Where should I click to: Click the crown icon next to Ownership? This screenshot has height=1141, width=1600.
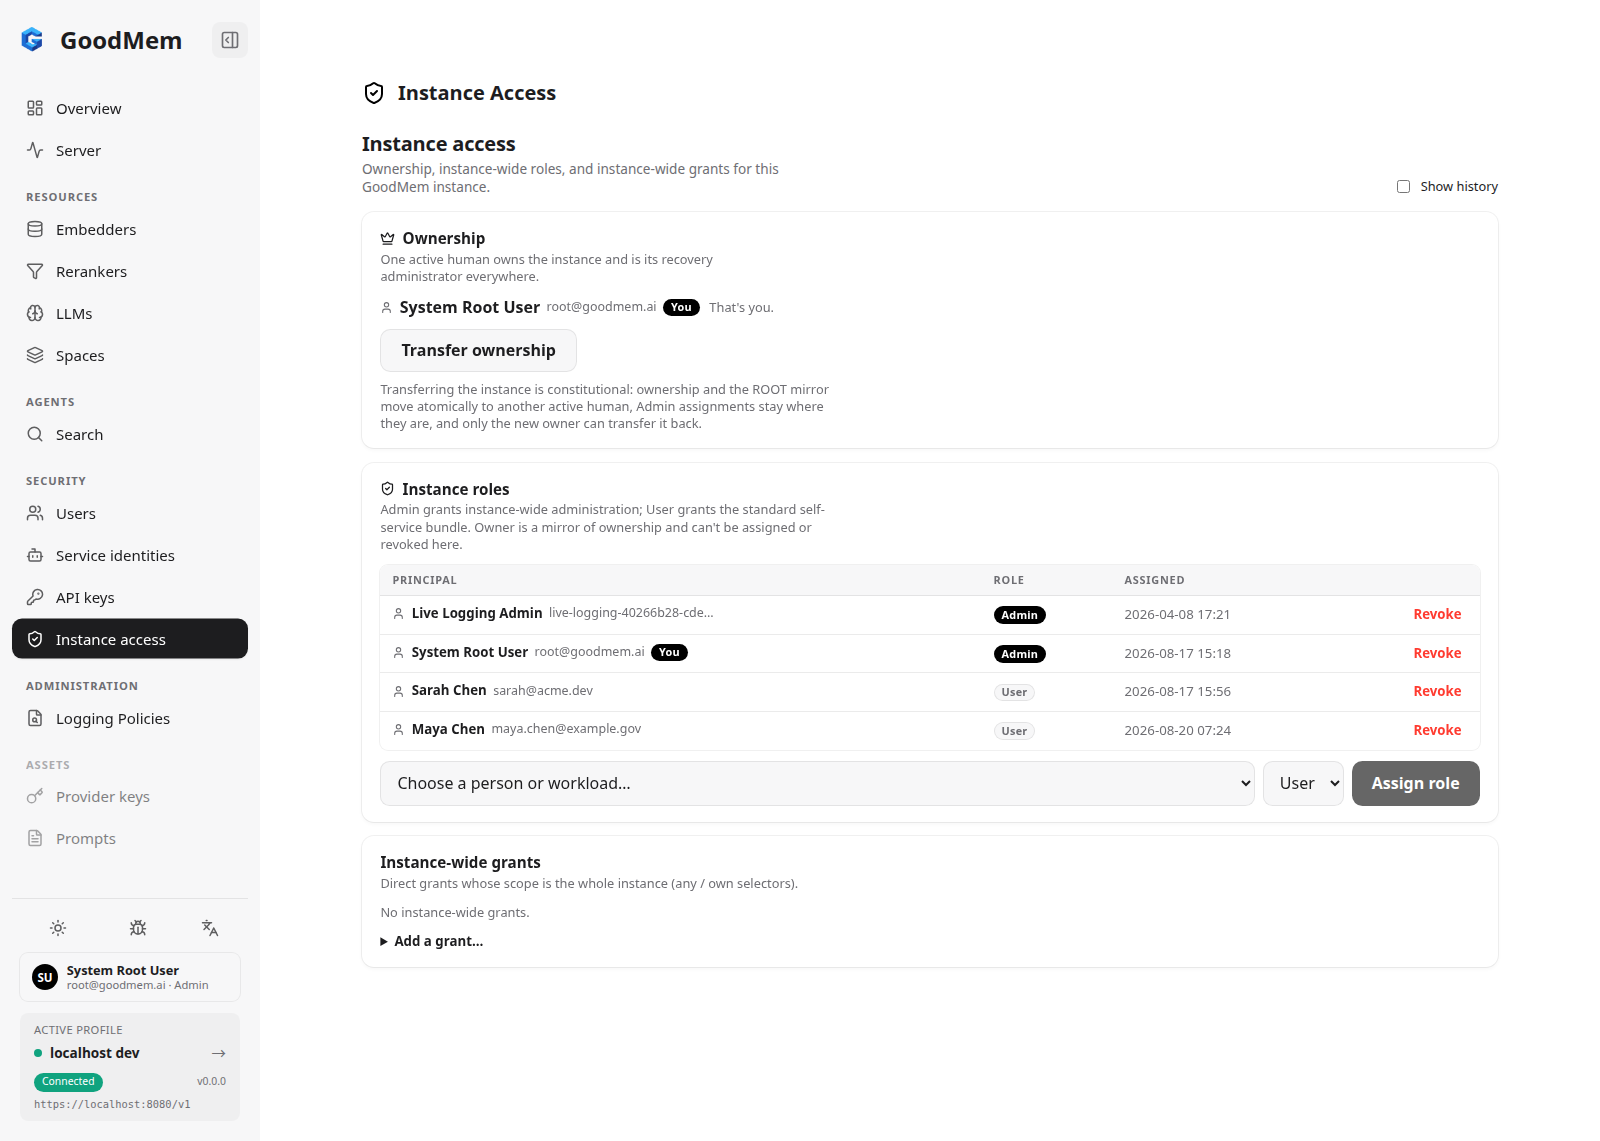387,238
